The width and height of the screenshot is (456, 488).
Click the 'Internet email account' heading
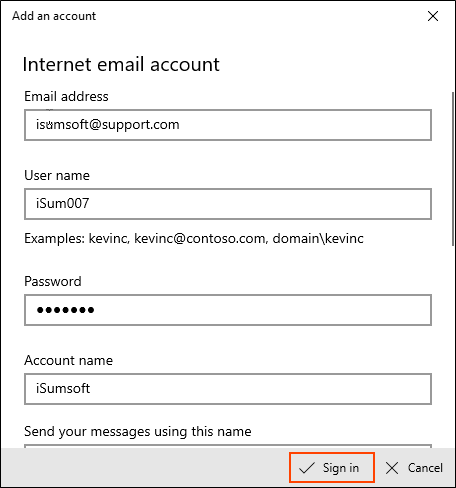(121, 64)
